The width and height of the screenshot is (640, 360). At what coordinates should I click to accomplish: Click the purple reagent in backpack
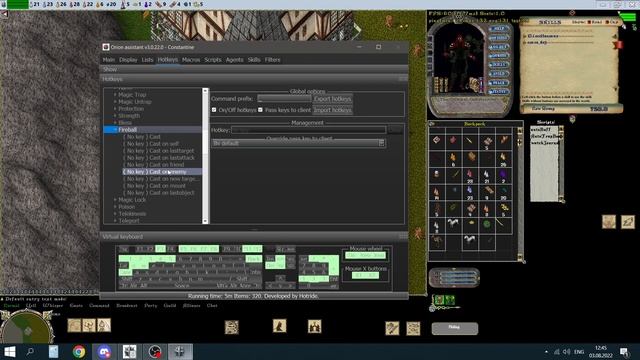503,175
